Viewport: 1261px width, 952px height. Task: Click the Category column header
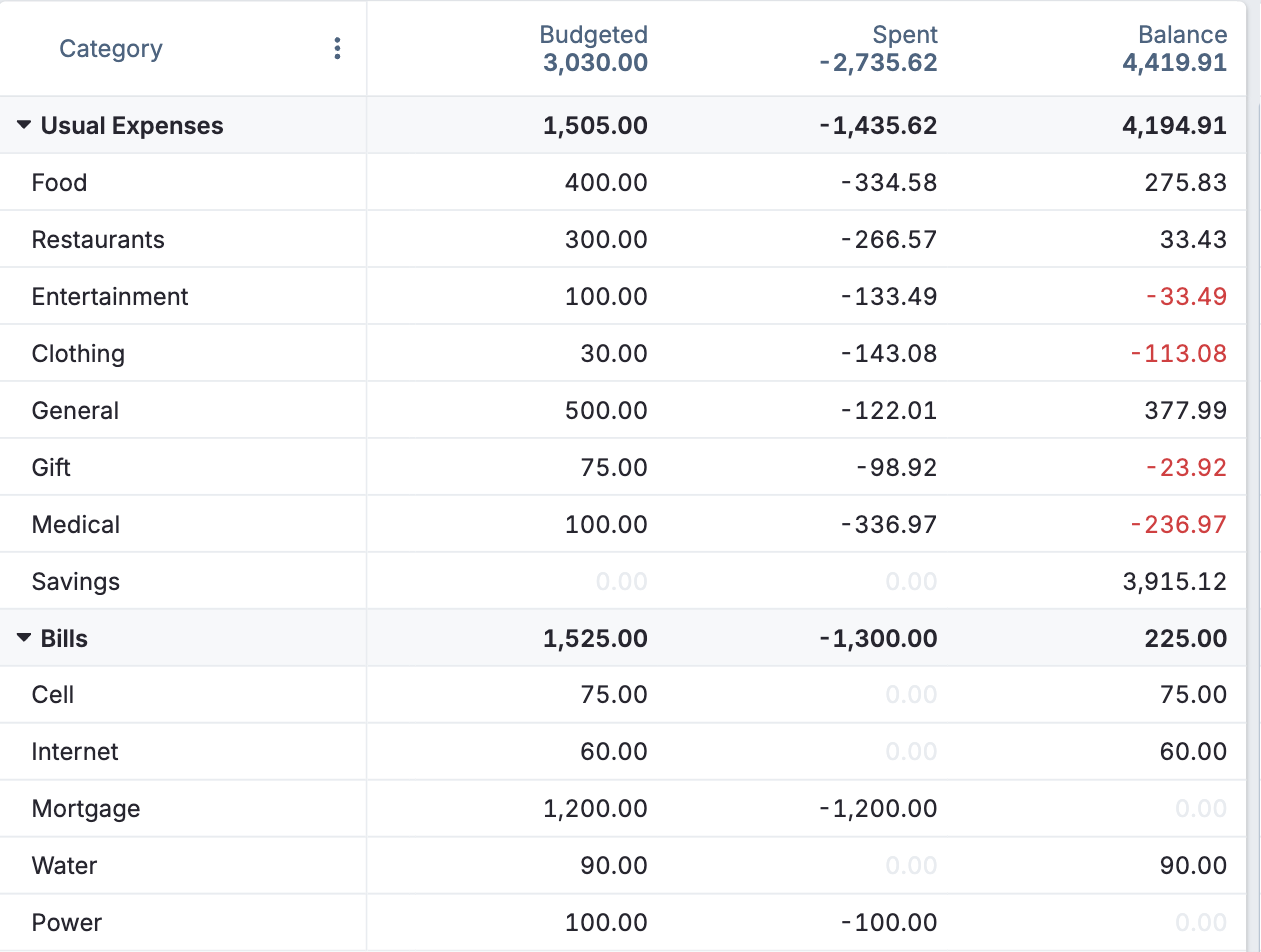click(x=111, y=48)
